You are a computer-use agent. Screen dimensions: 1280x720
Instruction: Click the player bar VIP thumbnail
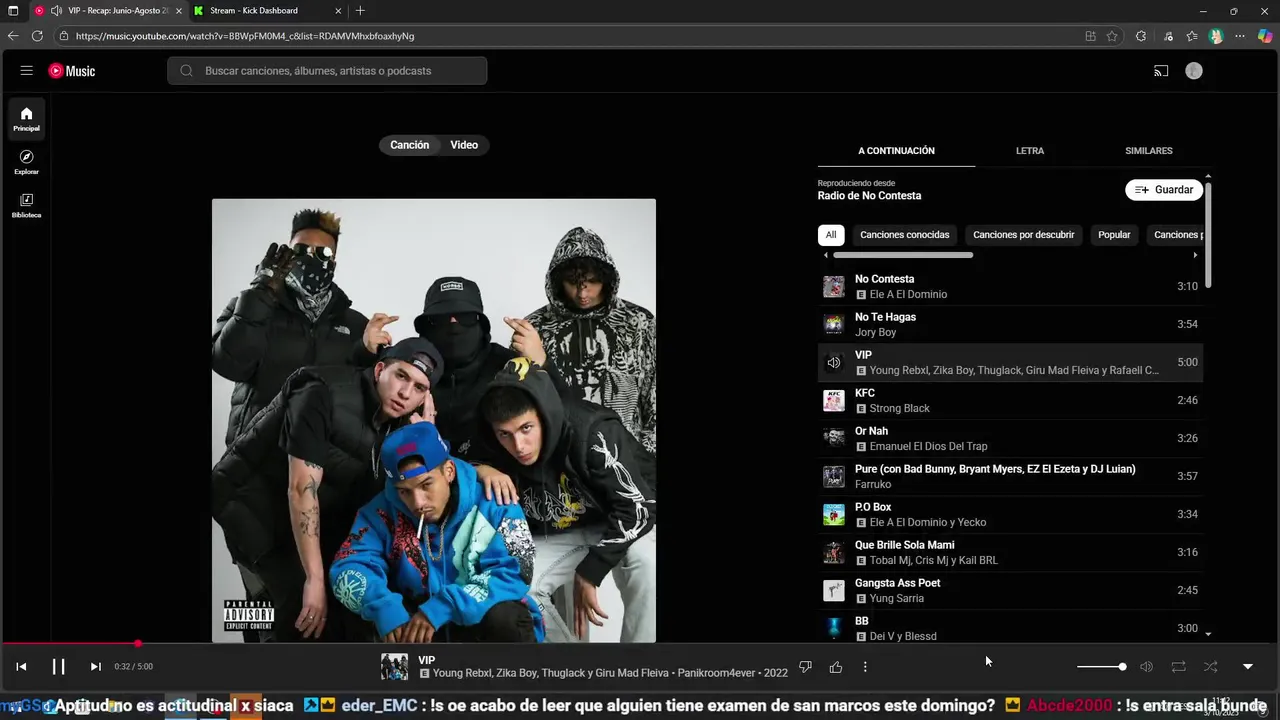click(x=394, y=667)
